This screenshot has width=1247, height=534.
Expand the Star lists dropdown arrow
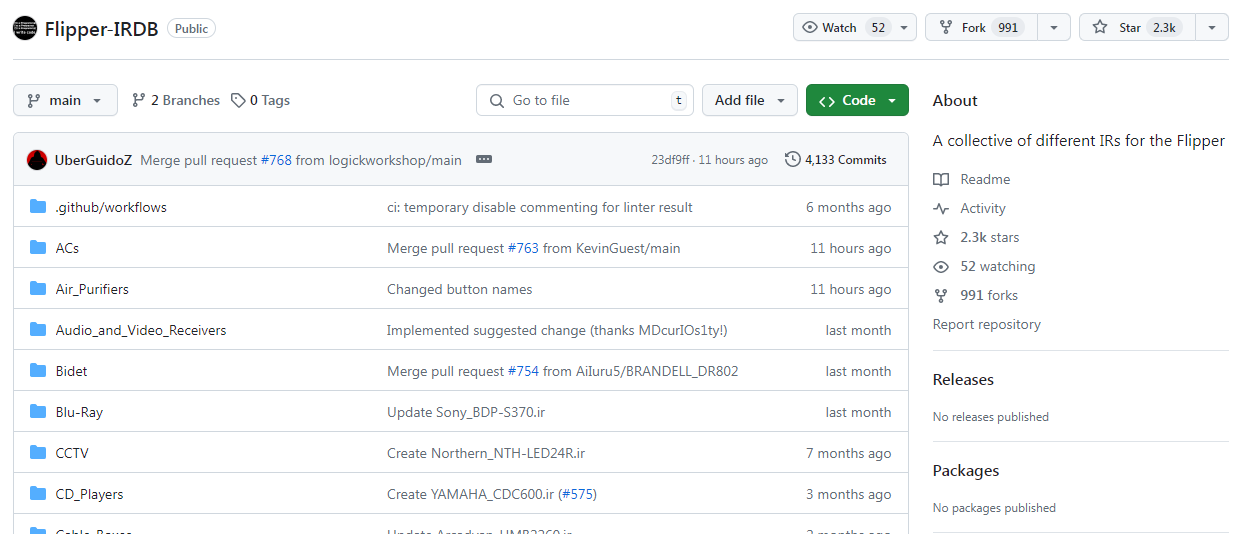(1212, 28)
